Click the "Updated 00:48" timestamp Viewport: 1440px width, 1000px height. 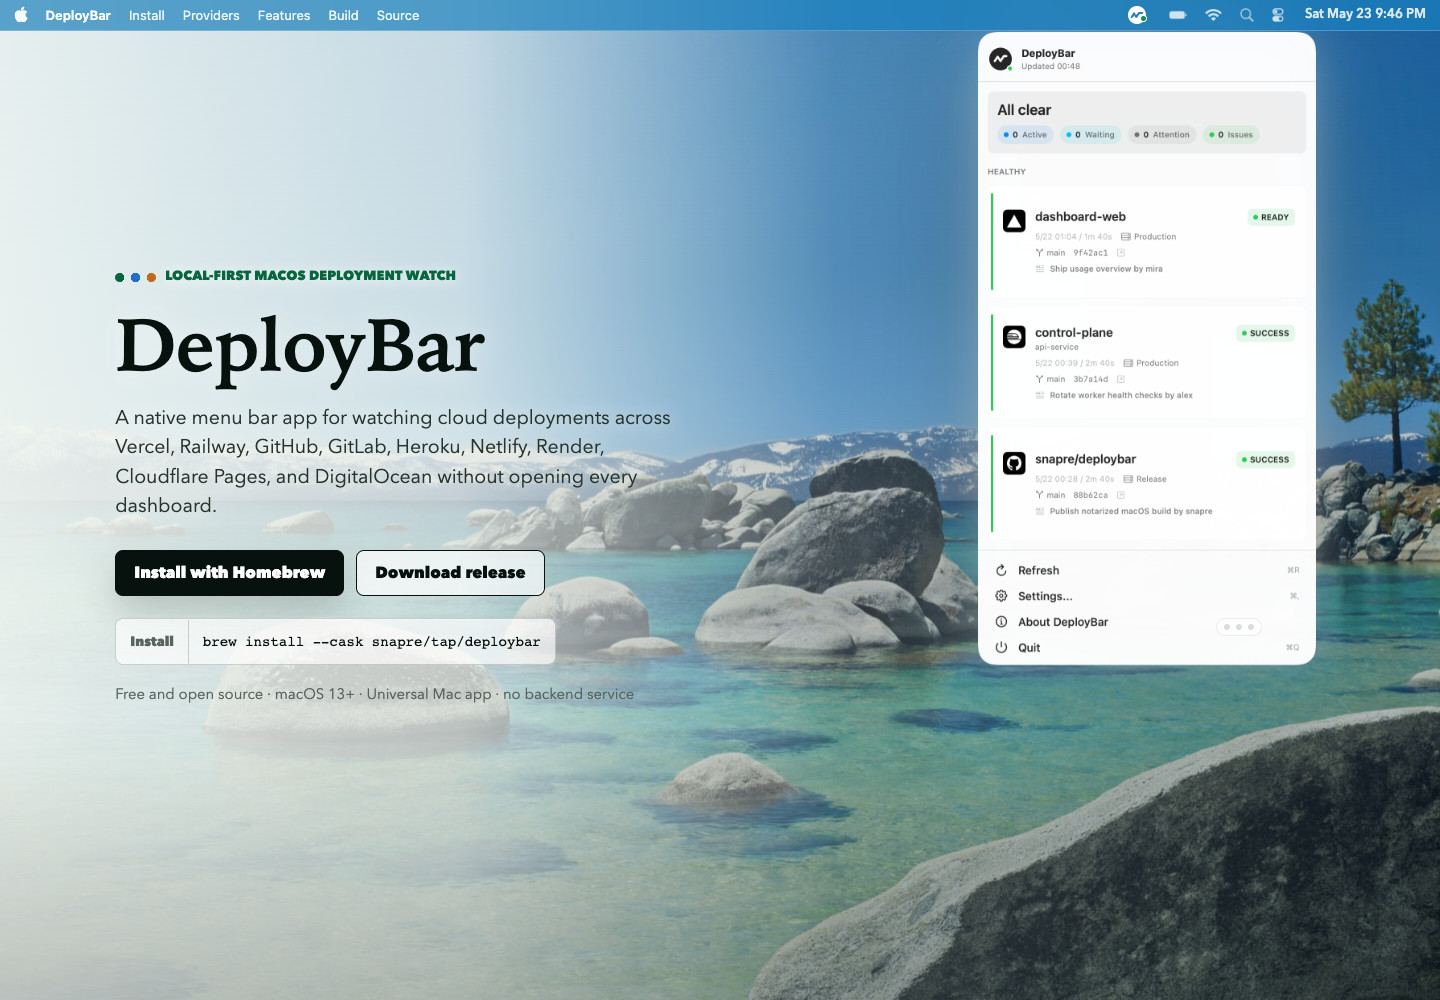tap(1050, 67)
